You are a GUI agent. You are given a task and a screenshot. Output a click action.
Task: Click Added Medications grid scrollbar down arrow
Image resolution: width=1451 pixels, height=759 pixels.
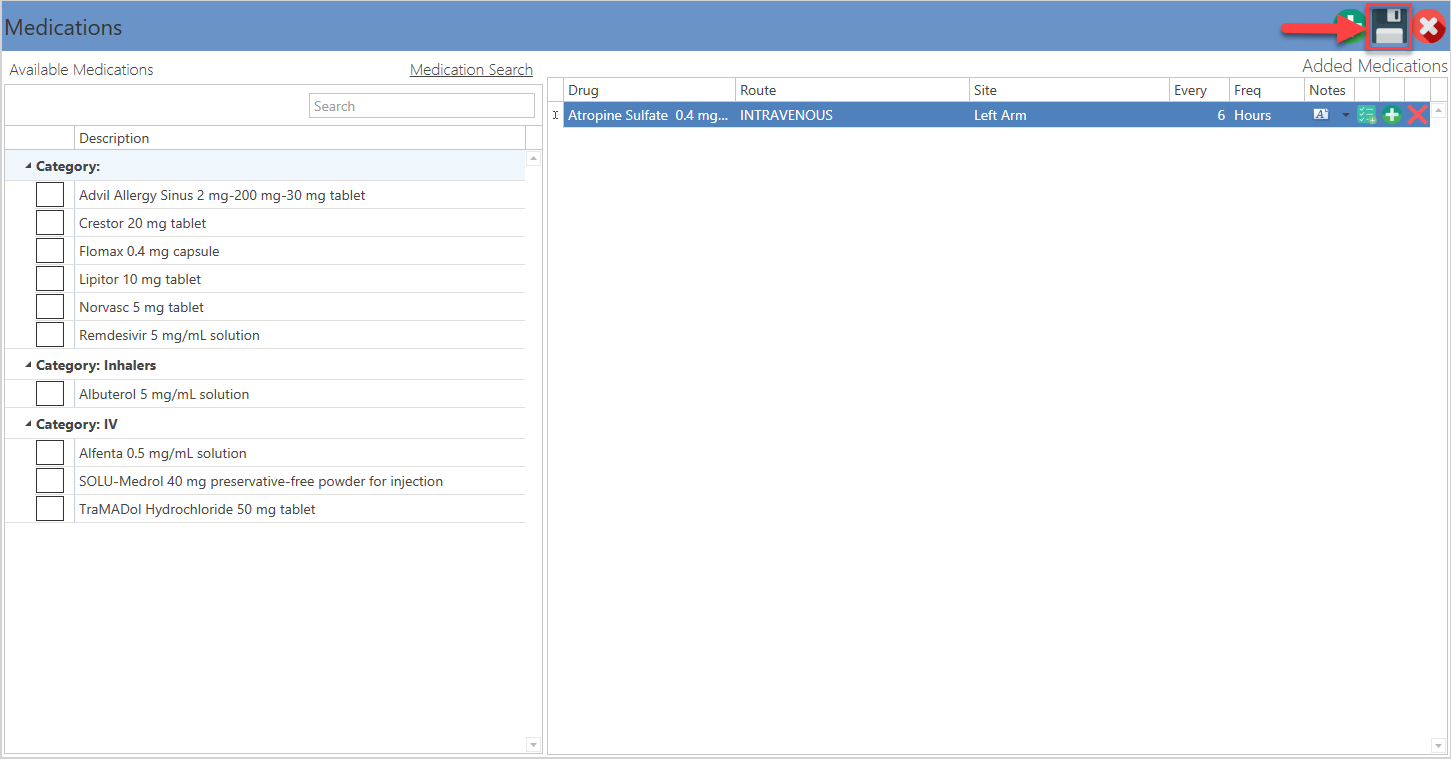point(1439,745)
